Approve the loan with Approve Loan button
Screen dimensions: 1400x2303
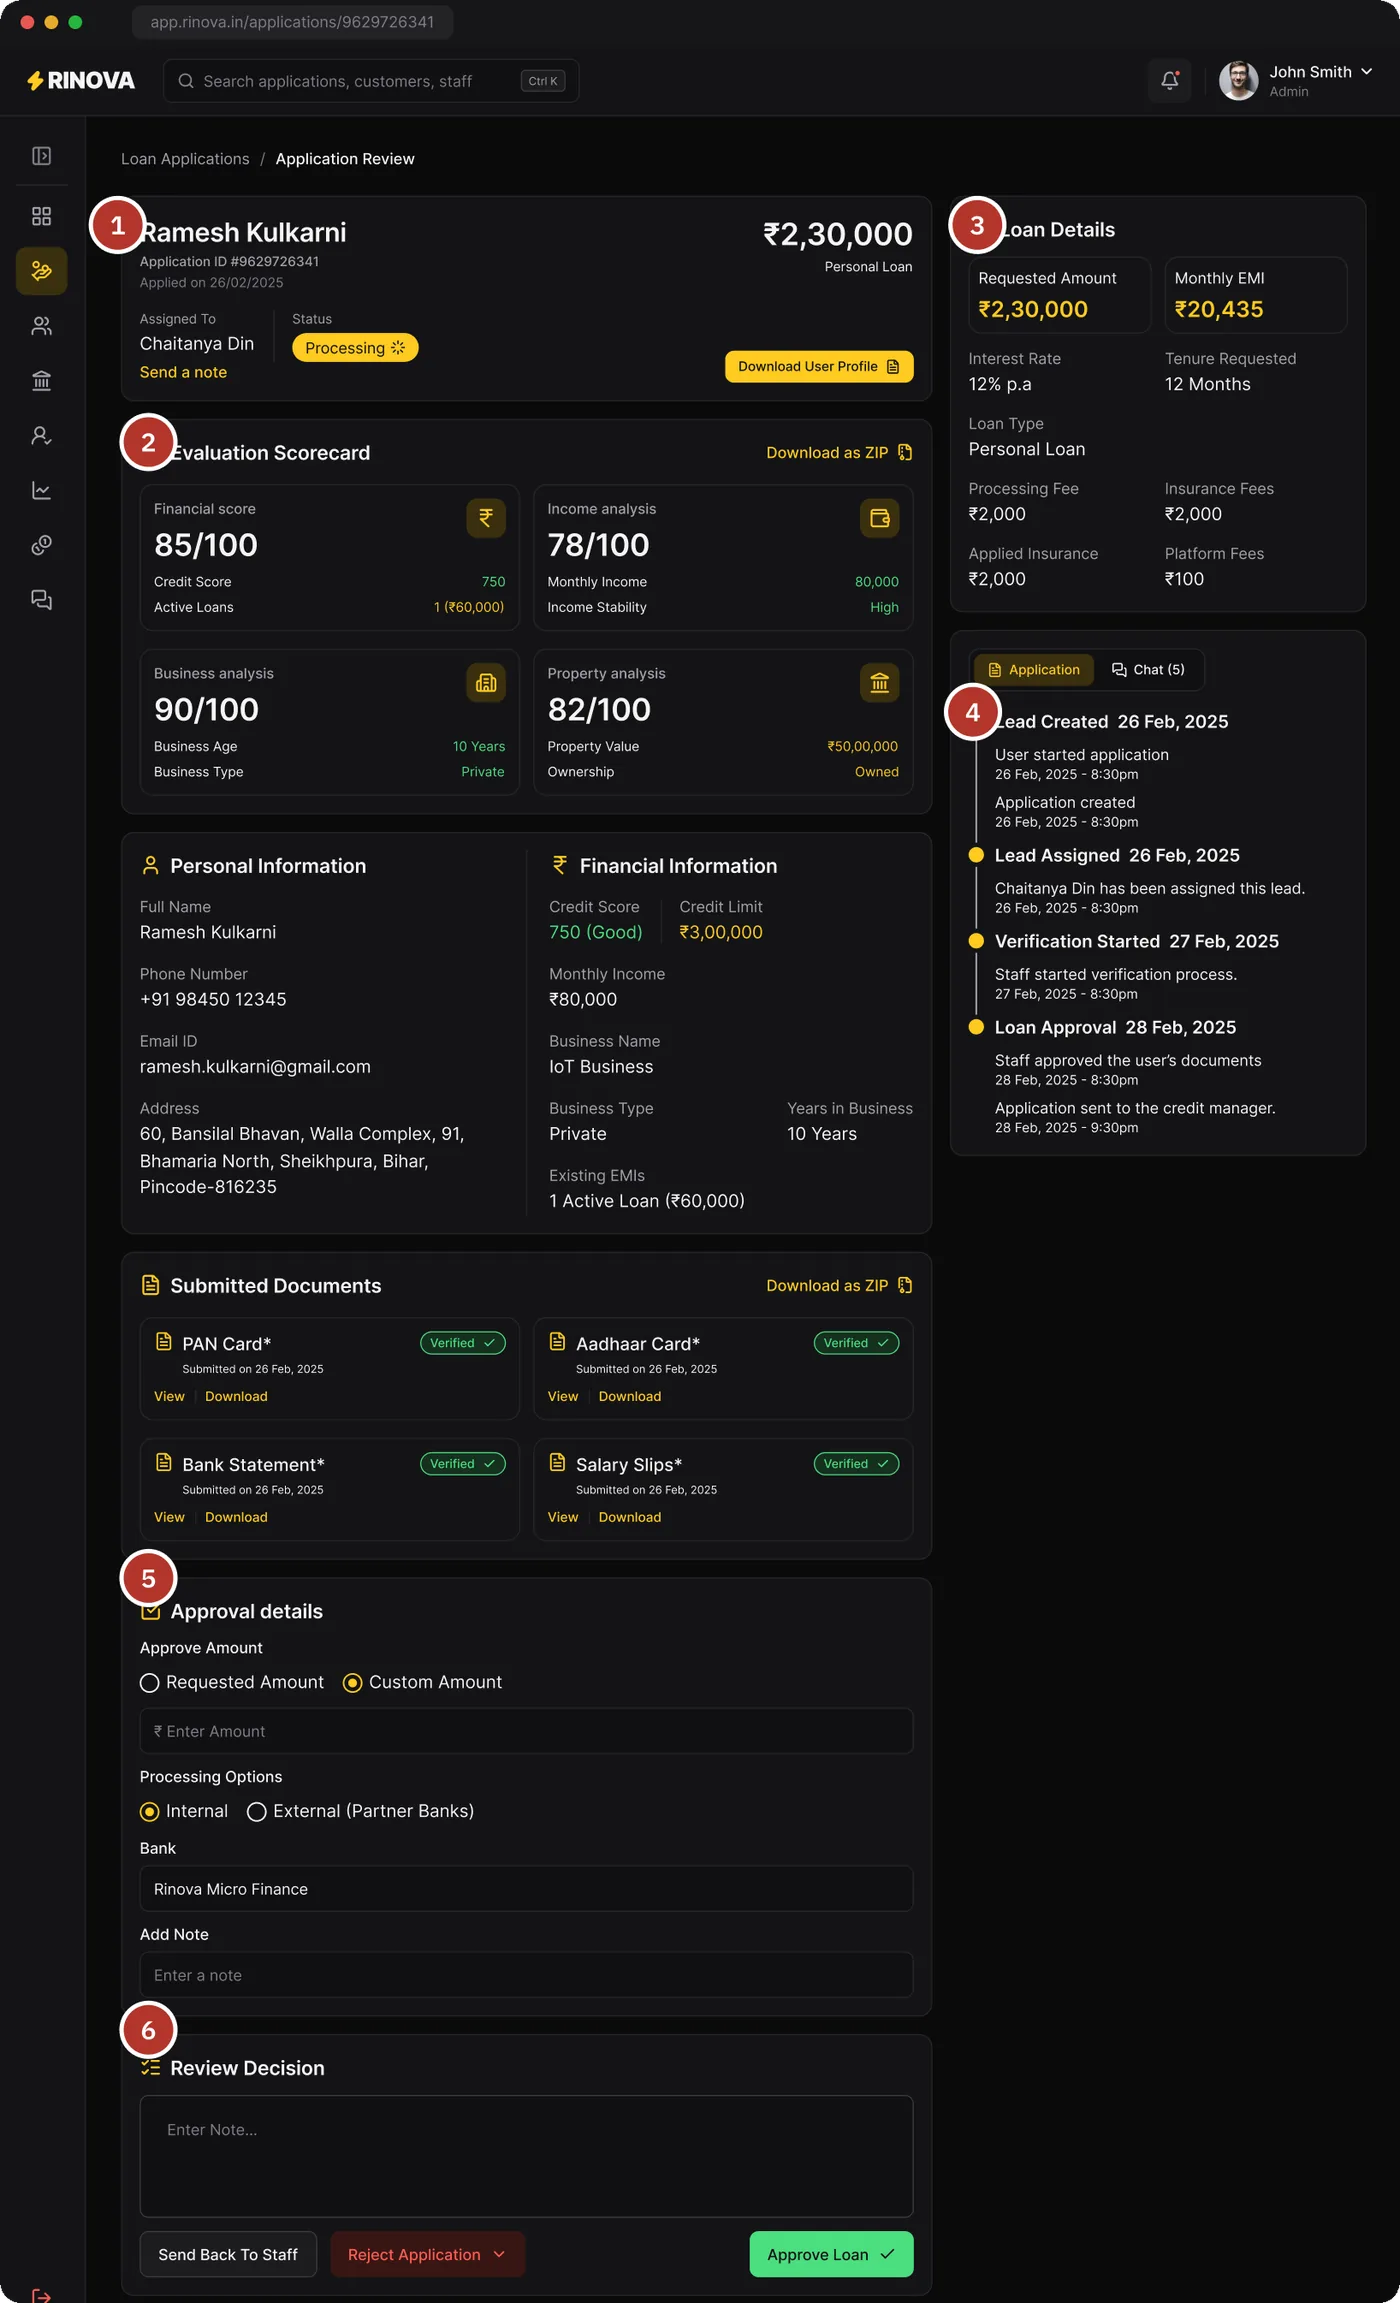(x=831, y=2254)
